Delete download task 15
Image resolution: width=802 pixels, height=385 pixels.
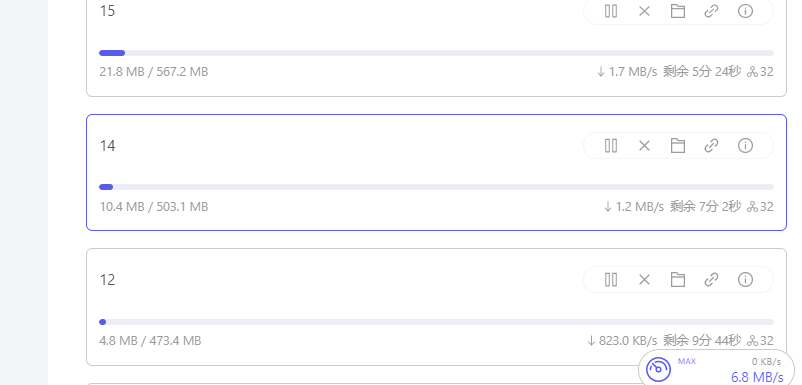click(x=644, y=11)
